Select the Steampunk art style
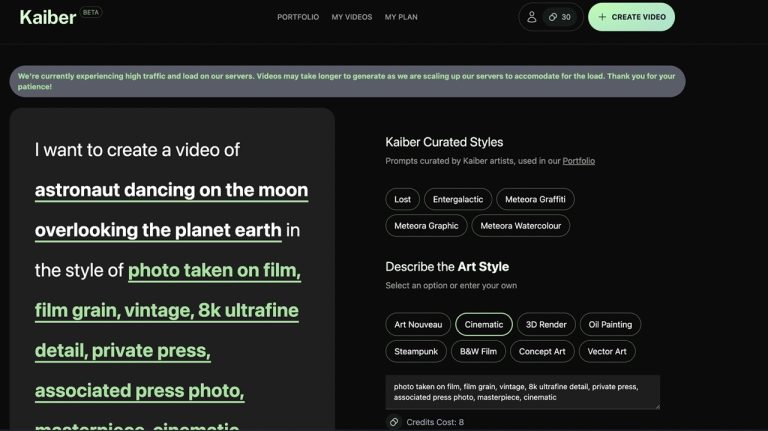Screen dimensions: 768x431 point(416,351)
